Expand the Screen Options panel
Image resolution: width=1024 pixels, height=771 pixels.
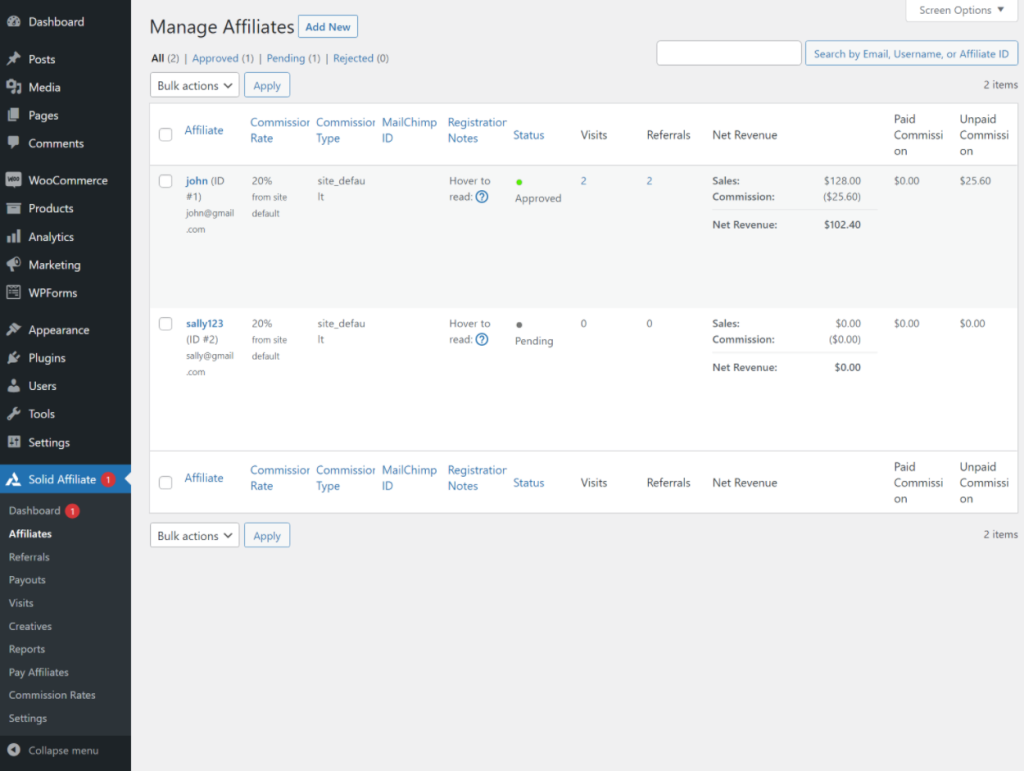[961, 10]
